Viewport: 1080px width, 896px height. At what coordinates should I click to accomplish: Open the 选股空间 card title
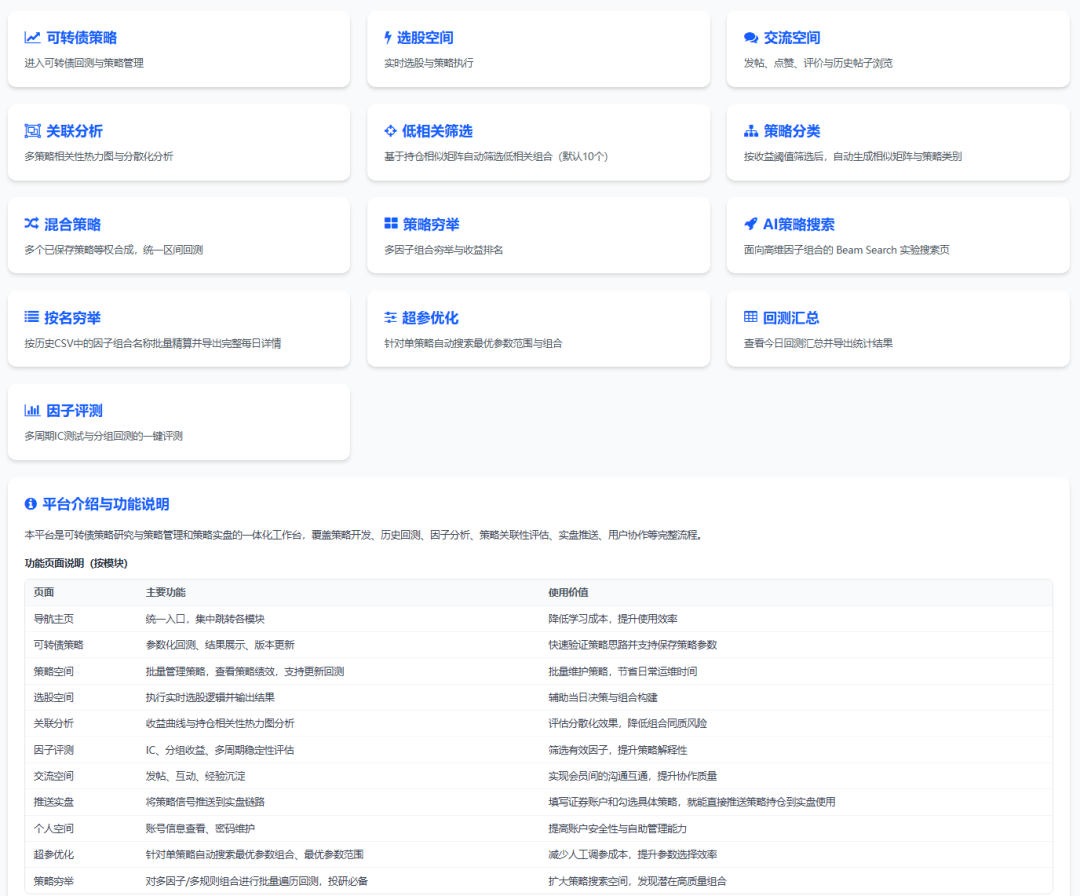point(425,38)
